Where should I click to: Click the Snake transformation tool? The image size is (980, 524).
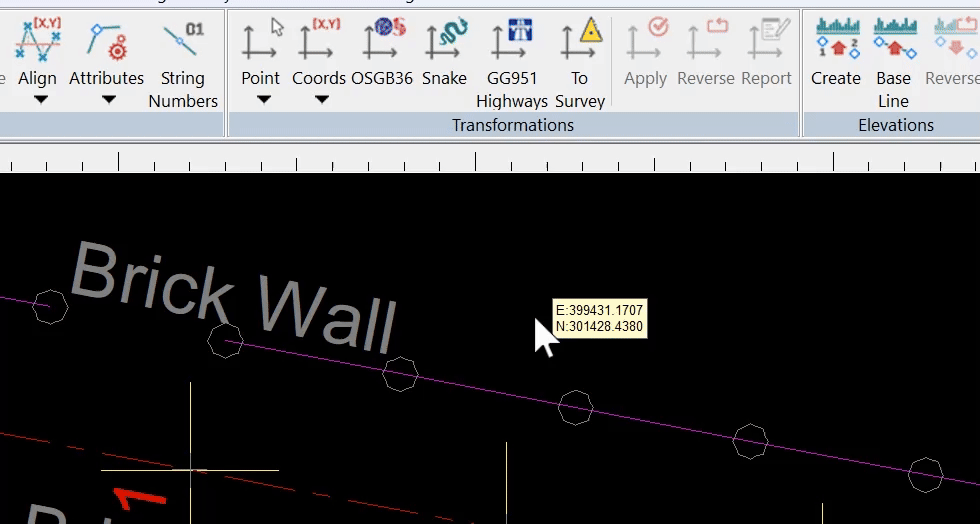(444, 42)
